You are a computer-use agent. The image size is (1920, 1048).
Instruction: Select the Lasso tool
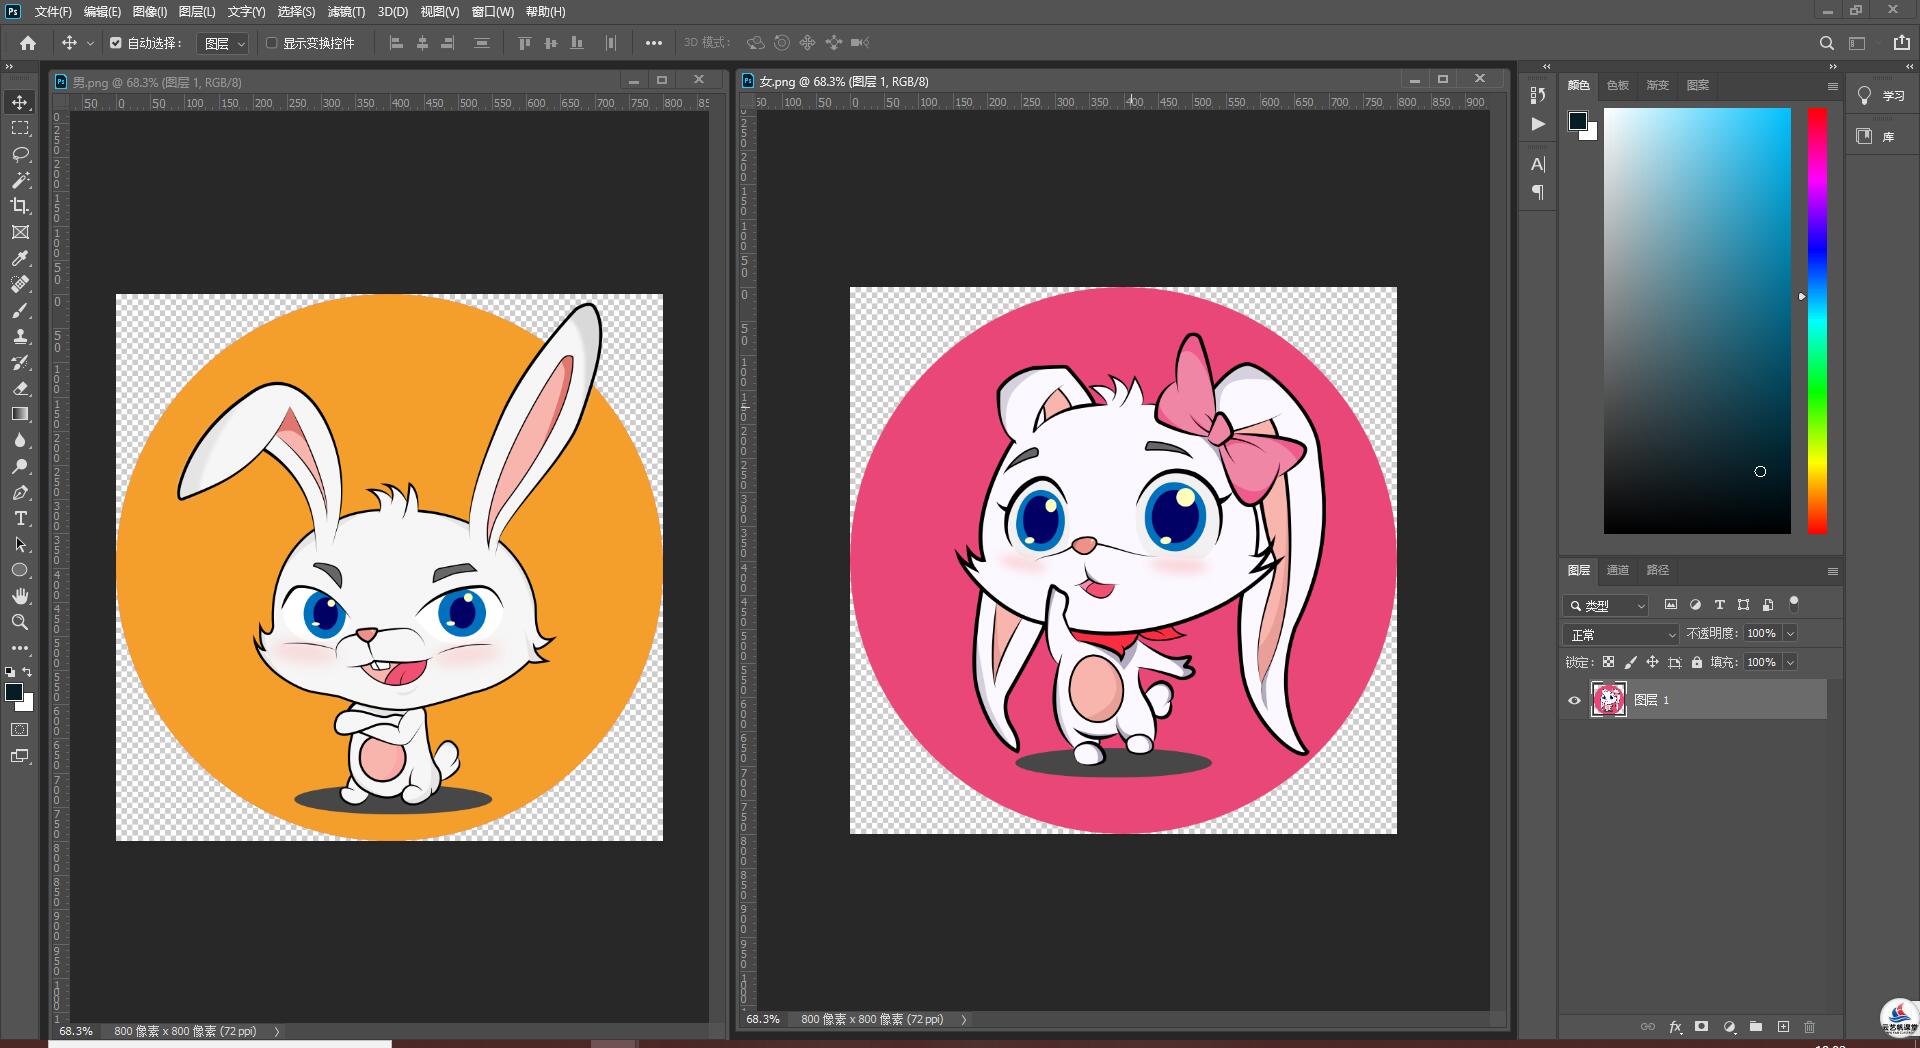20,154
